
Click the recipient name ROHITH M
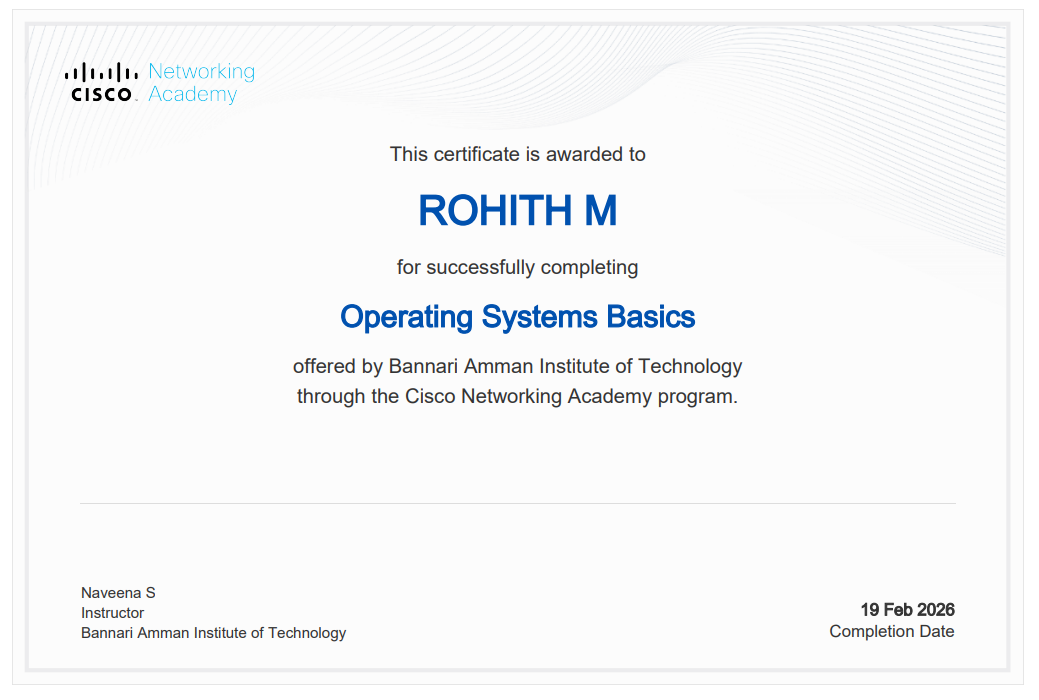(519, 212)
